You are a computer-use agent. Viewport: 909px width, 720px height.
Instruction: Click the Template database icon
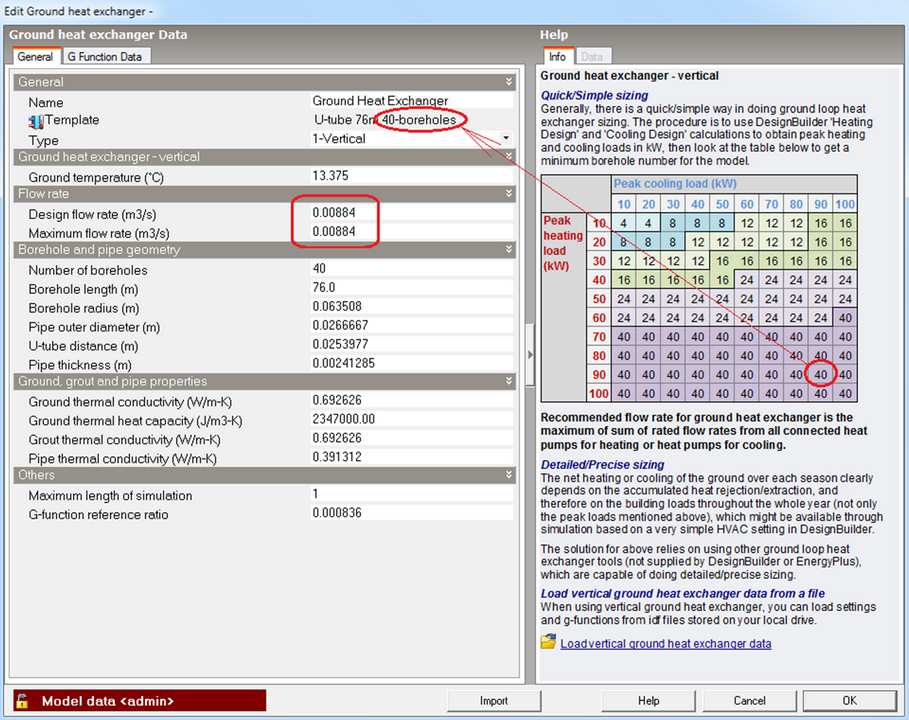coord(36,121)
